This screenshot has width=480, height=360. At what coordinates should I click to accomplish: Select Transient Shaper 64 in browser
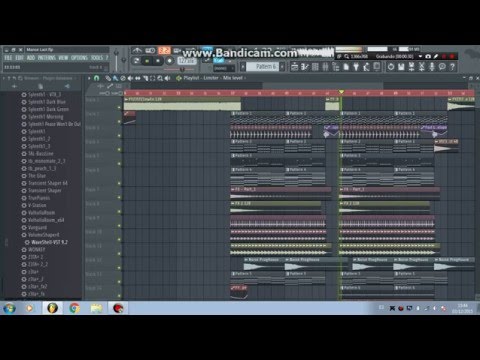[48, 183]
